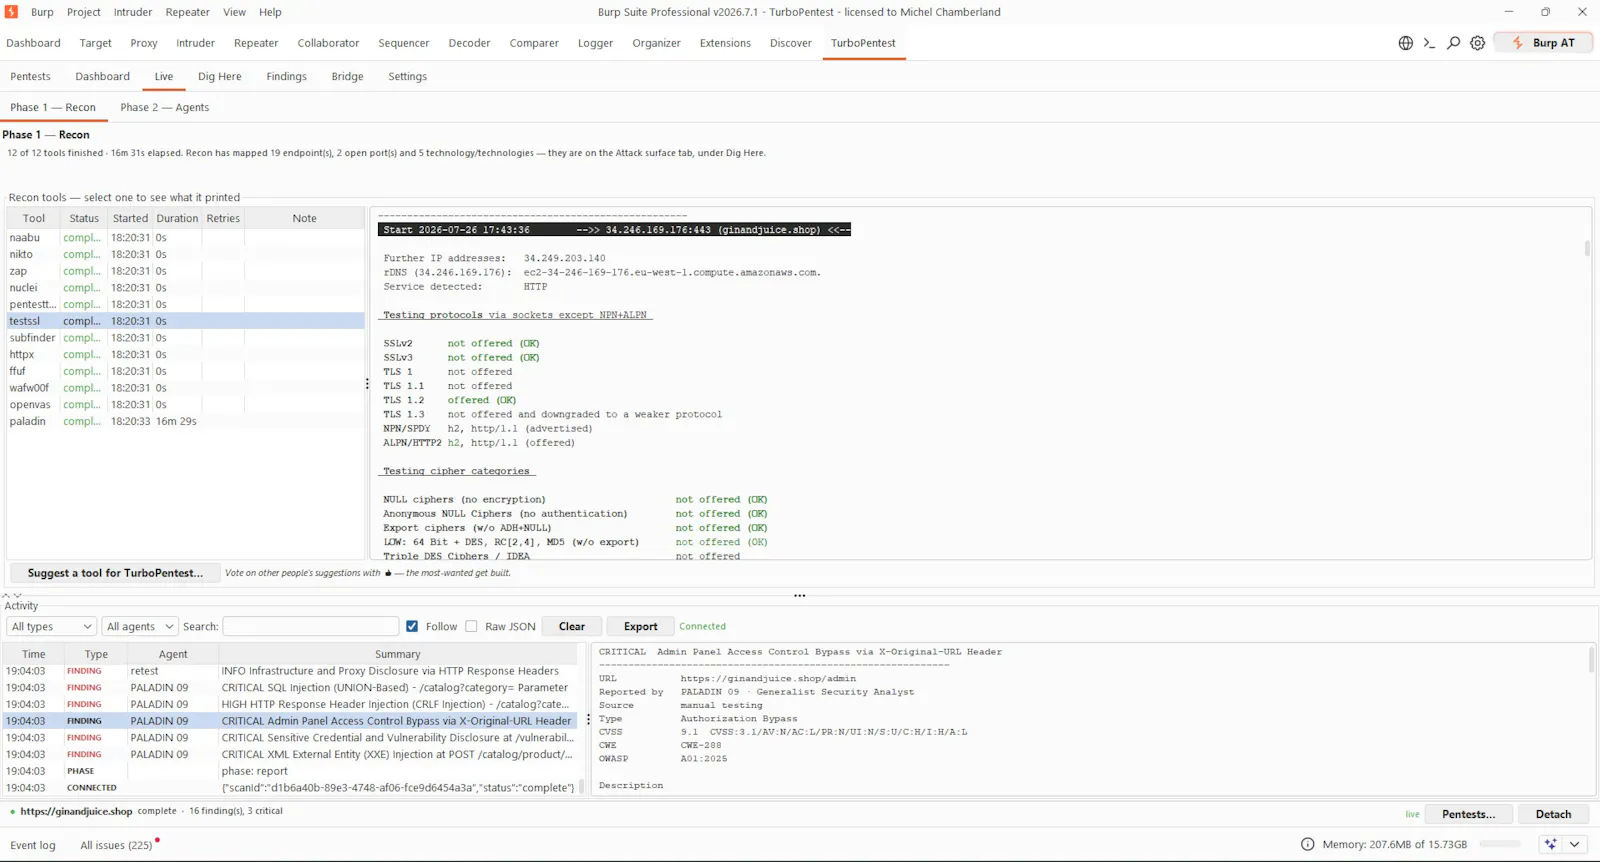Switch to the Logger tab

click(x=595, y=43)
